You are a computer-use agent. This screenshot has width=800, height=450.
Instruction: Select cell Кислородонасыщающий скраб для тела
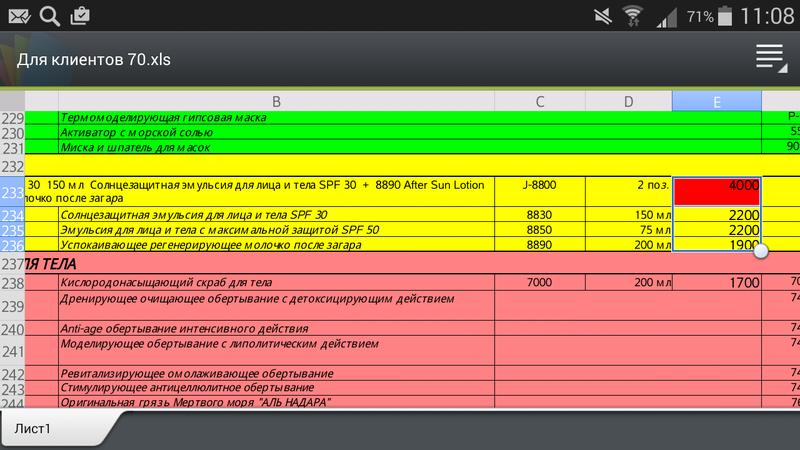(x=276, y=282)
